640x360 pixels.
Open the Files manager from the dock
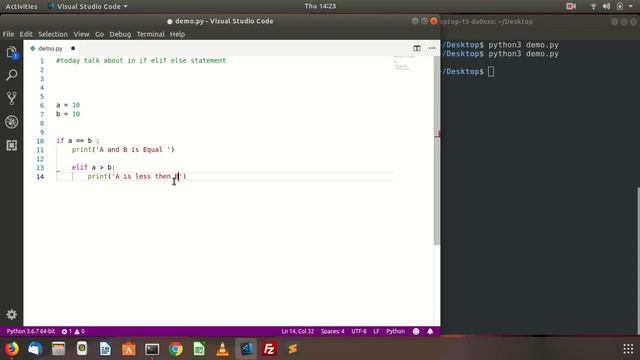[x=58, y=349]
